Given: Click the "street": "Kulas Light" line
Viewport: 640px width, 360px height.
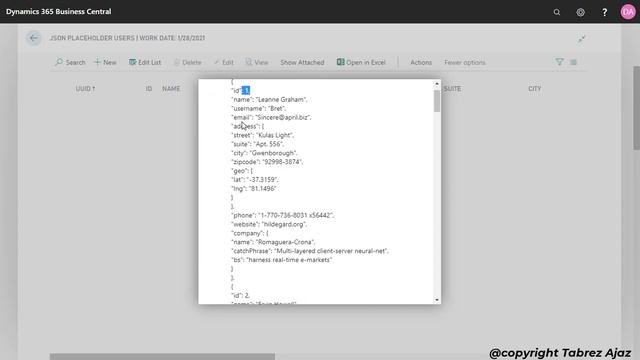Looking at the screenshot, I should [262, 135].
